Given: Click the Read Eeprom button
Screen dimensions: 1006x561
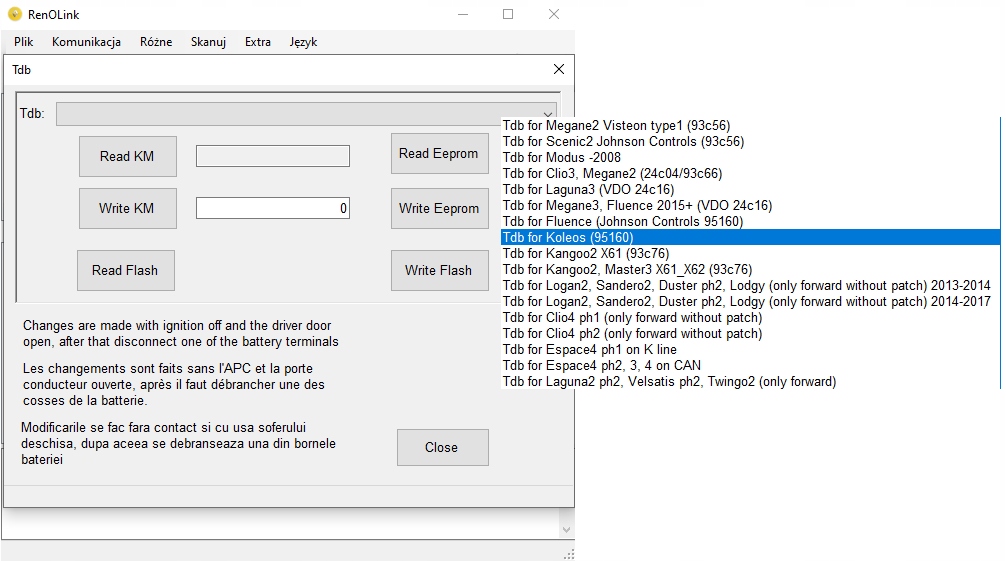Looking at the screenshot, I should pos(439,154).
